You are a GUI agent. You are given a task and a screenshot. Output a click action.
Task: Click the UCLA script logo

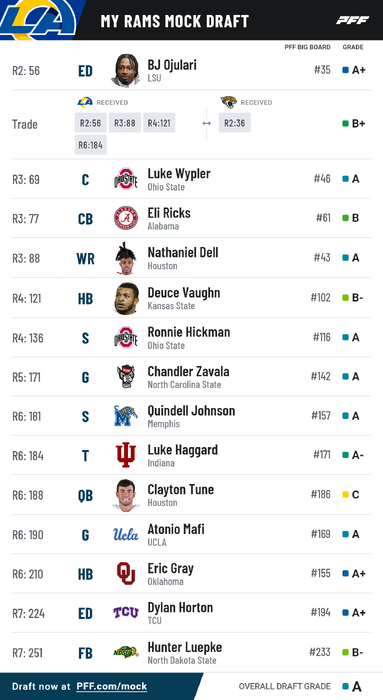(125, 534)
